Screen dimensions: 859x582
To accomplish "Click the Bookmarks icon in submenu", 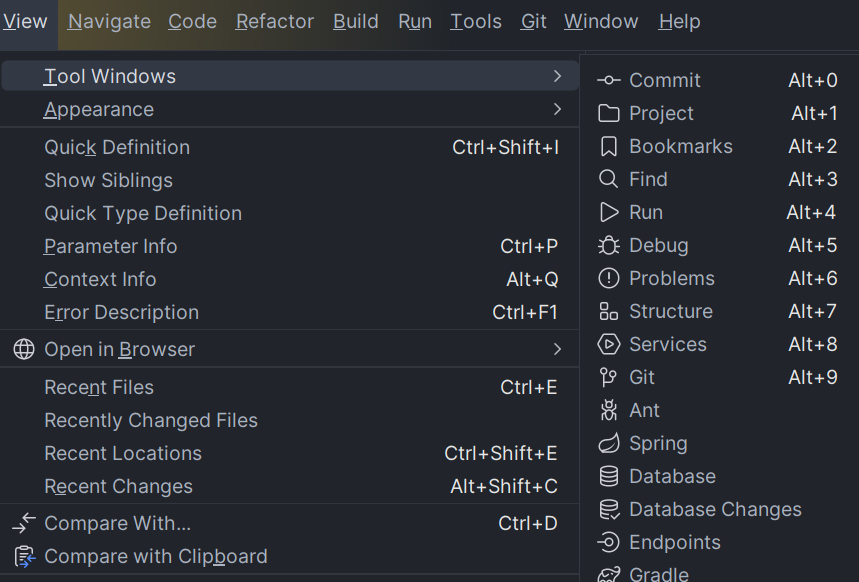I will pyautogui.click(x=609, y=146).
